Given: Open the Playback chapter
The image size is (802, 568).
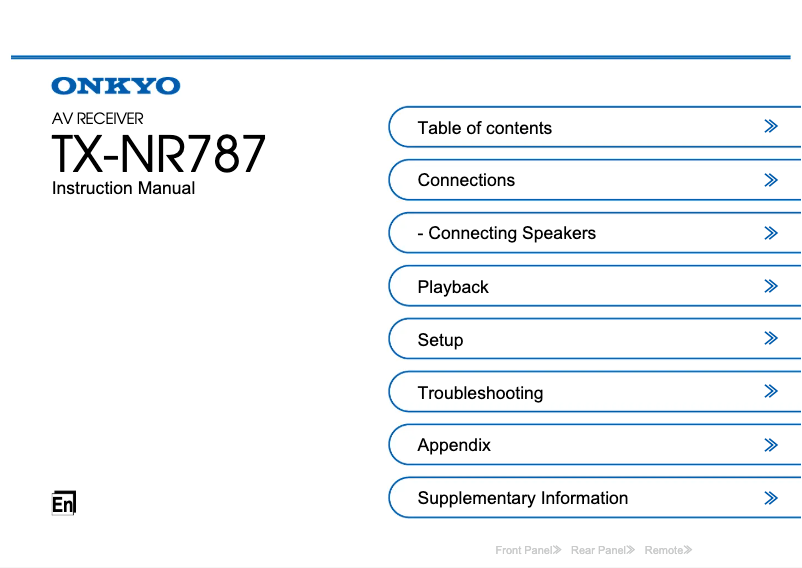Looking at the screenshot, I should pos(453,287).
